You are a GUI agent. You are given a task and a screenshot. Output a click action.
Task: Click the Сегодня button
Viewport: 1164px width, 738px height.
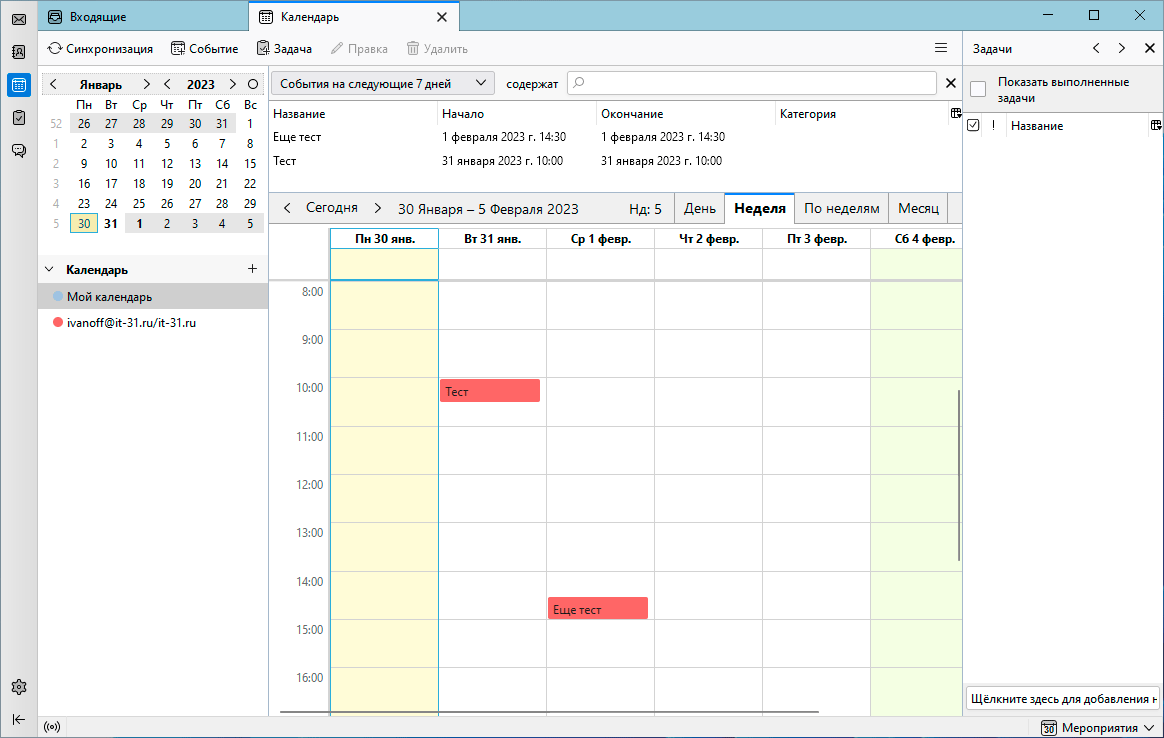(x=331, y=208)
